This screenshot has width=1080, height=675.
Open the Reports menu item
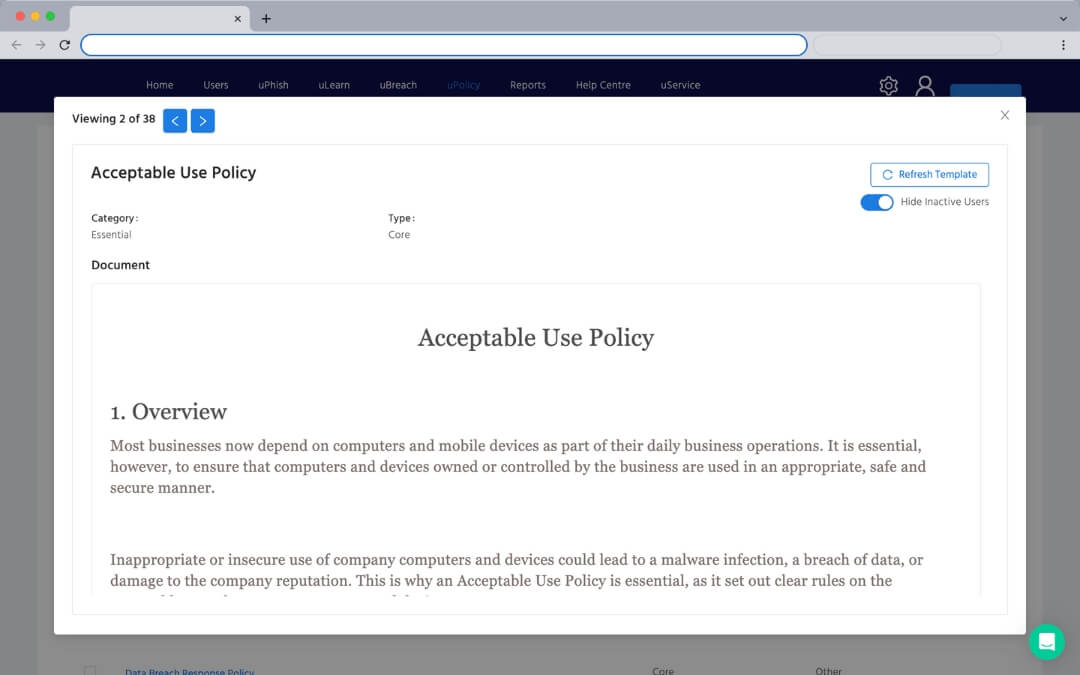(x=527, y=85)
